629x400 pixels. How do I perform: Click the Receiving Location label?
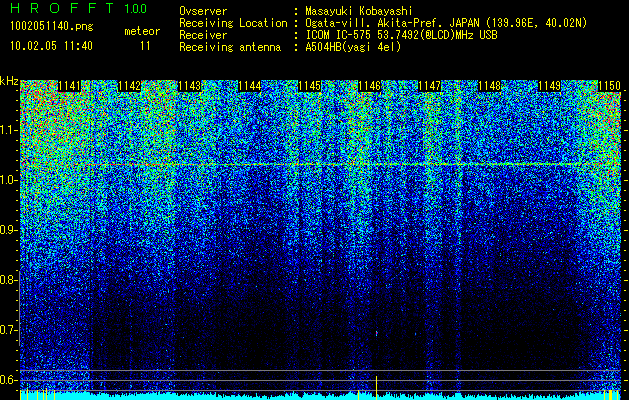point(233,24)
